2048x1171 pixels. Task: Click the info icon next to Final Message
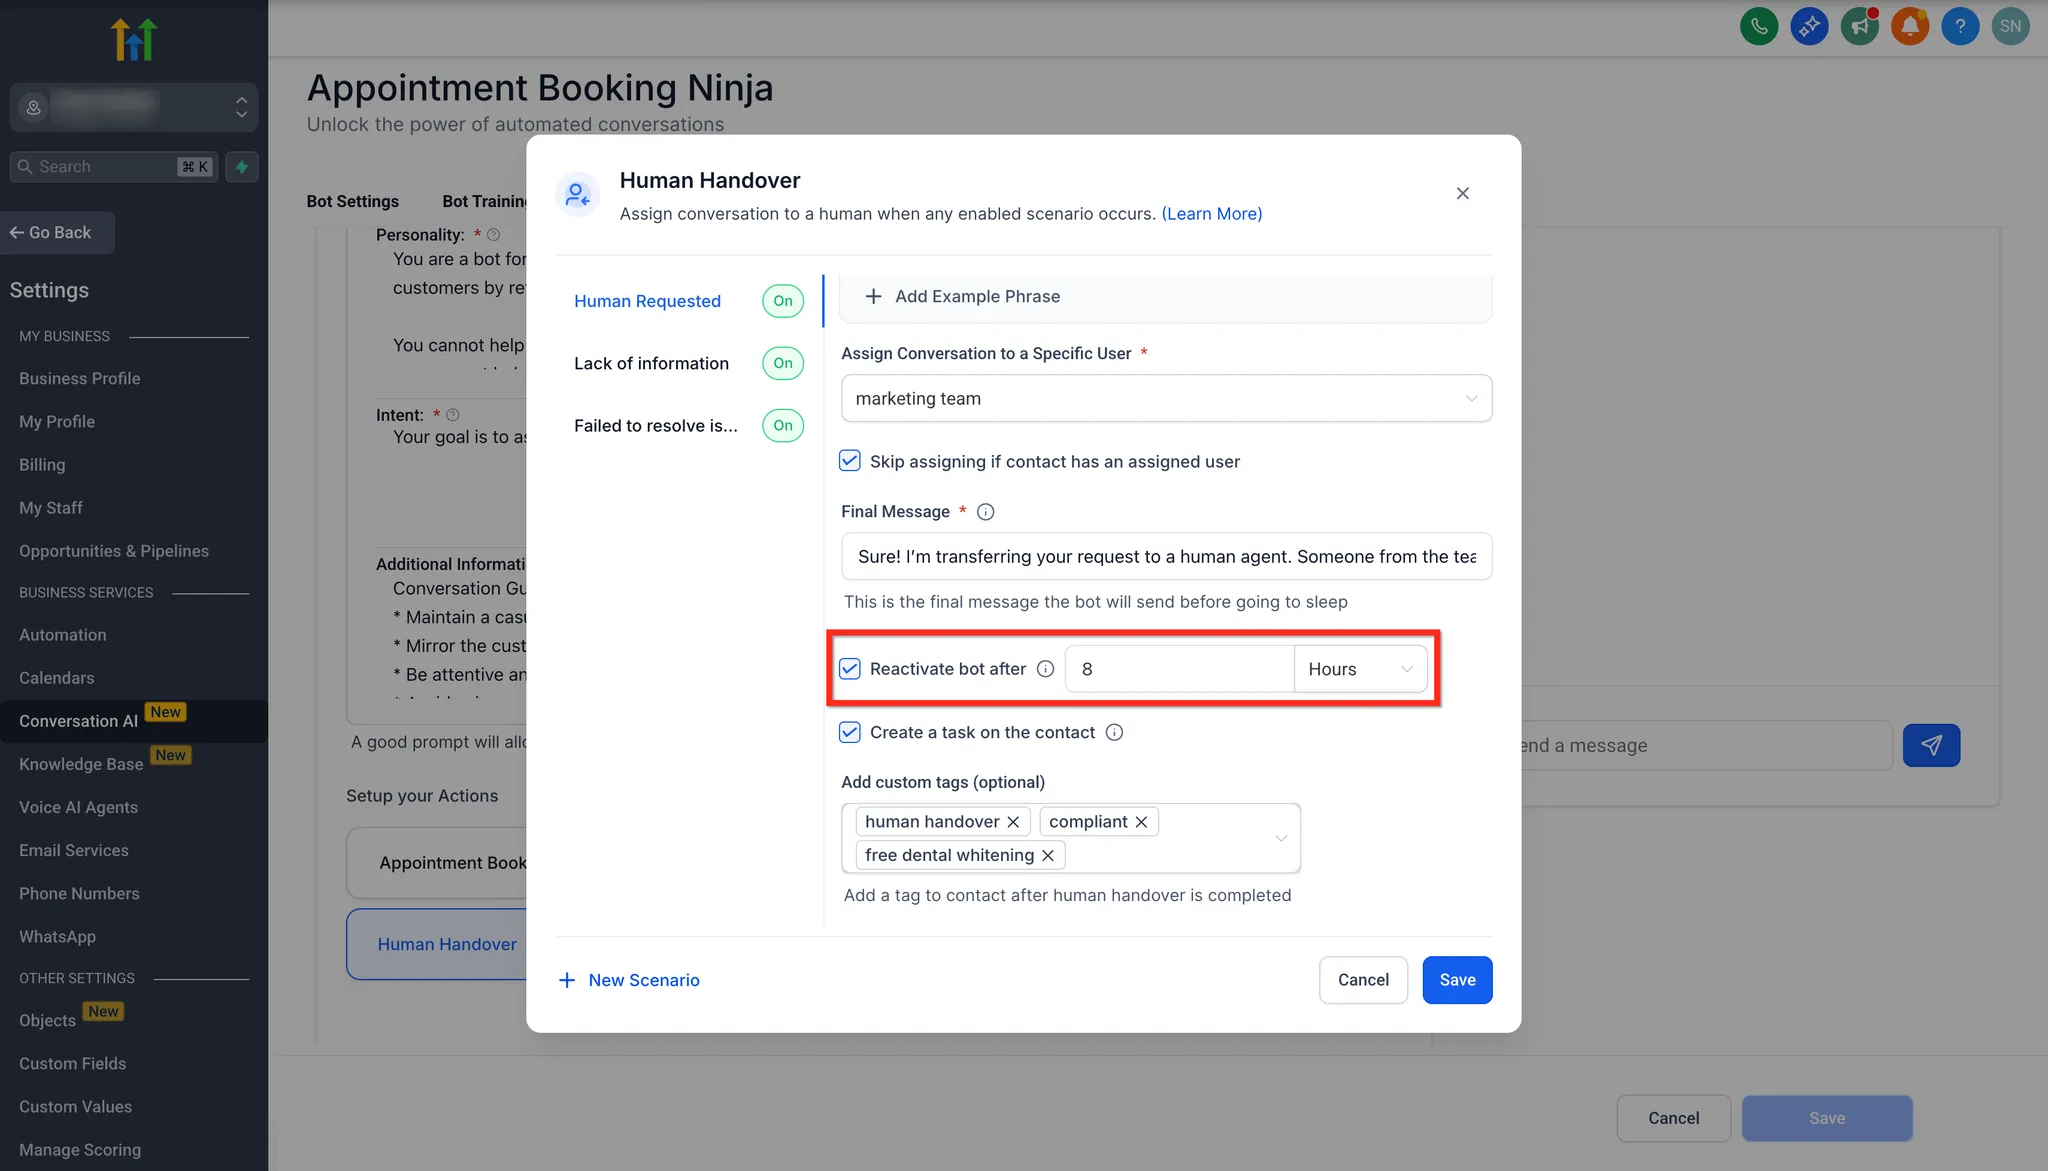pos(985,512)
